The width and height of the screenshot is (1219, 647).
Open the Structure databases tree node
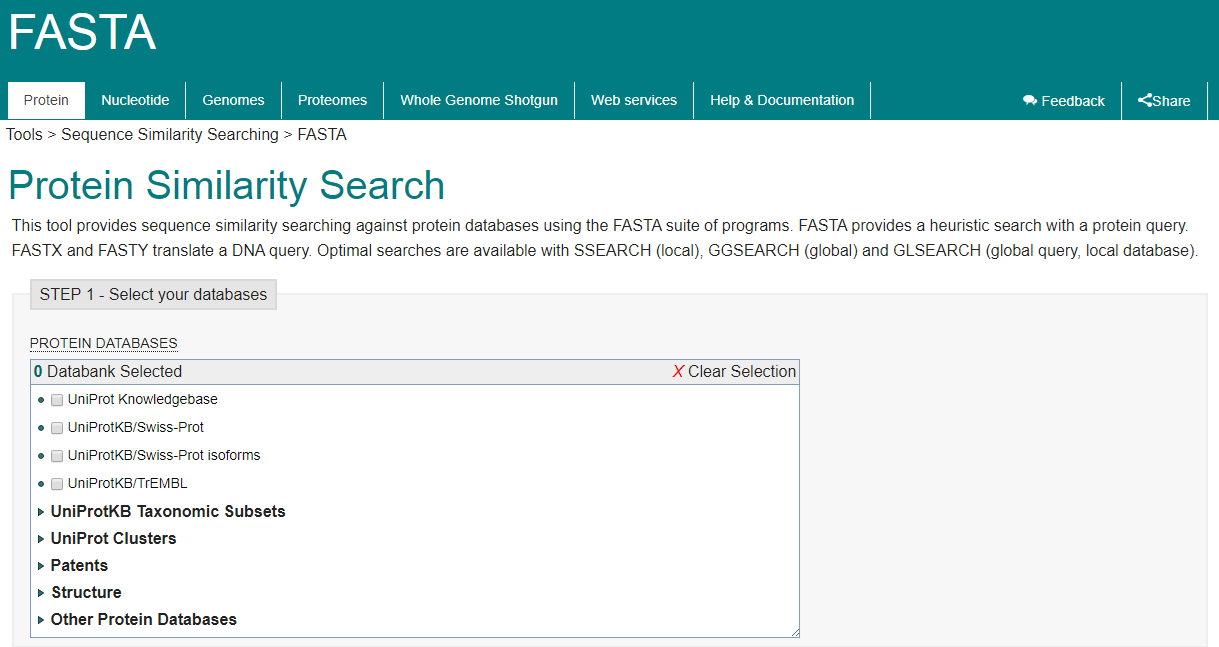(x=41, y=593)
